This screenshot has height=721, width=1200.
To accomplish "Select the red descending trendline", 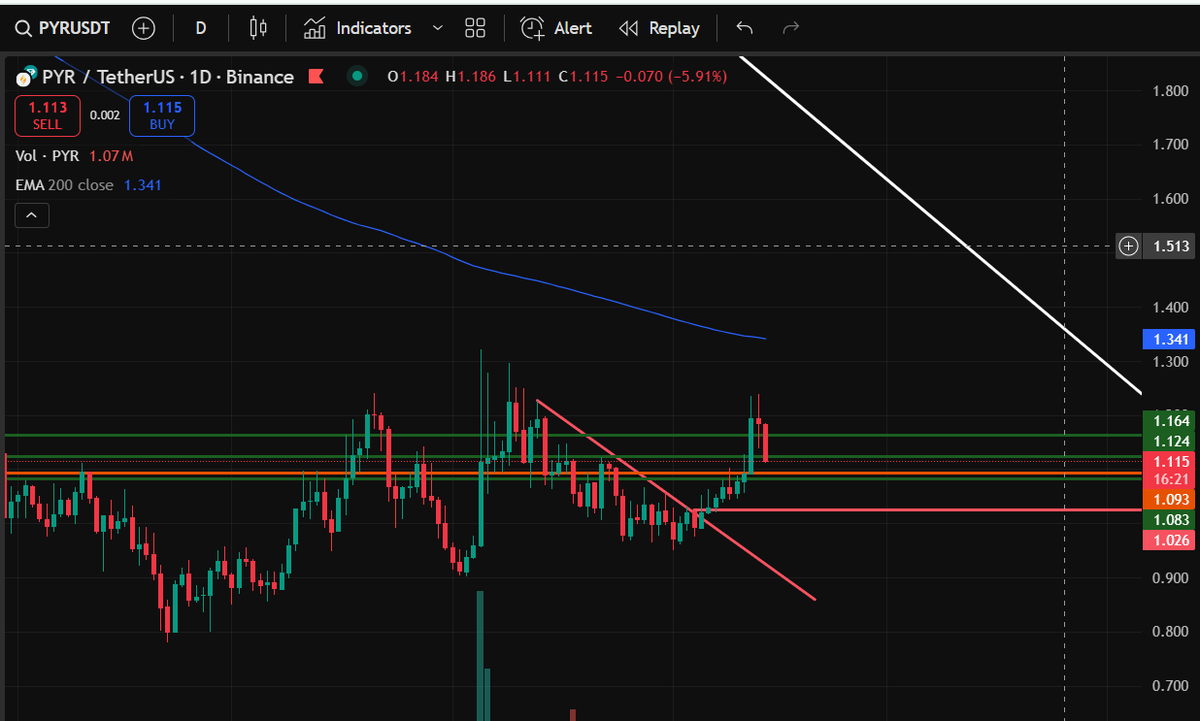I will tap(676, 499).
